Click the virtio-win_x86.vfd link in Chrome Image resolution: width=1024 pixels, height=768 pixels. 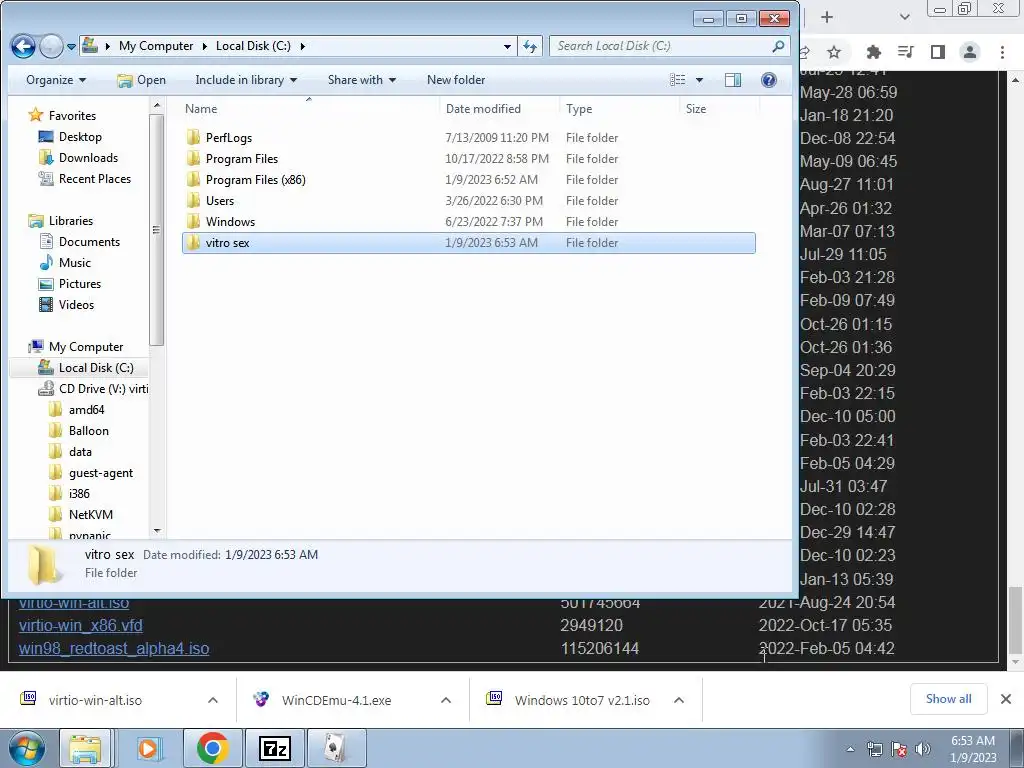[x=80, y=626]
